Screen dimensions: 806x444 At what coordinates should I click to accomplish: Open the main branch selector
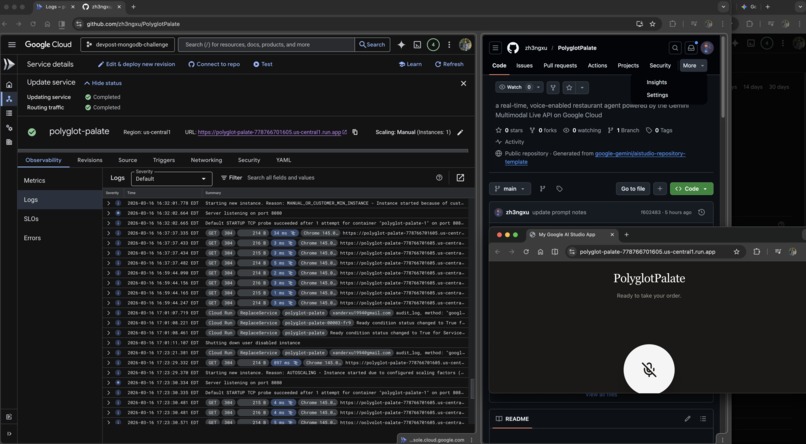(x=509, y=189)
